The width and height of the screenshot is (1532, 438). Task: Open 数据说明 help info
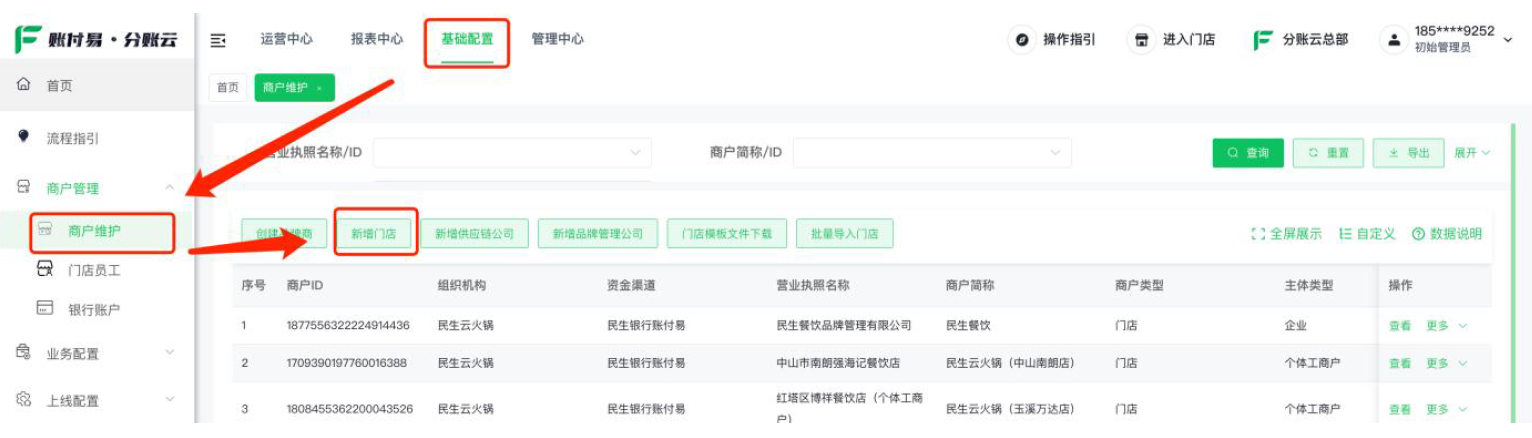[x=1446, y=234]
